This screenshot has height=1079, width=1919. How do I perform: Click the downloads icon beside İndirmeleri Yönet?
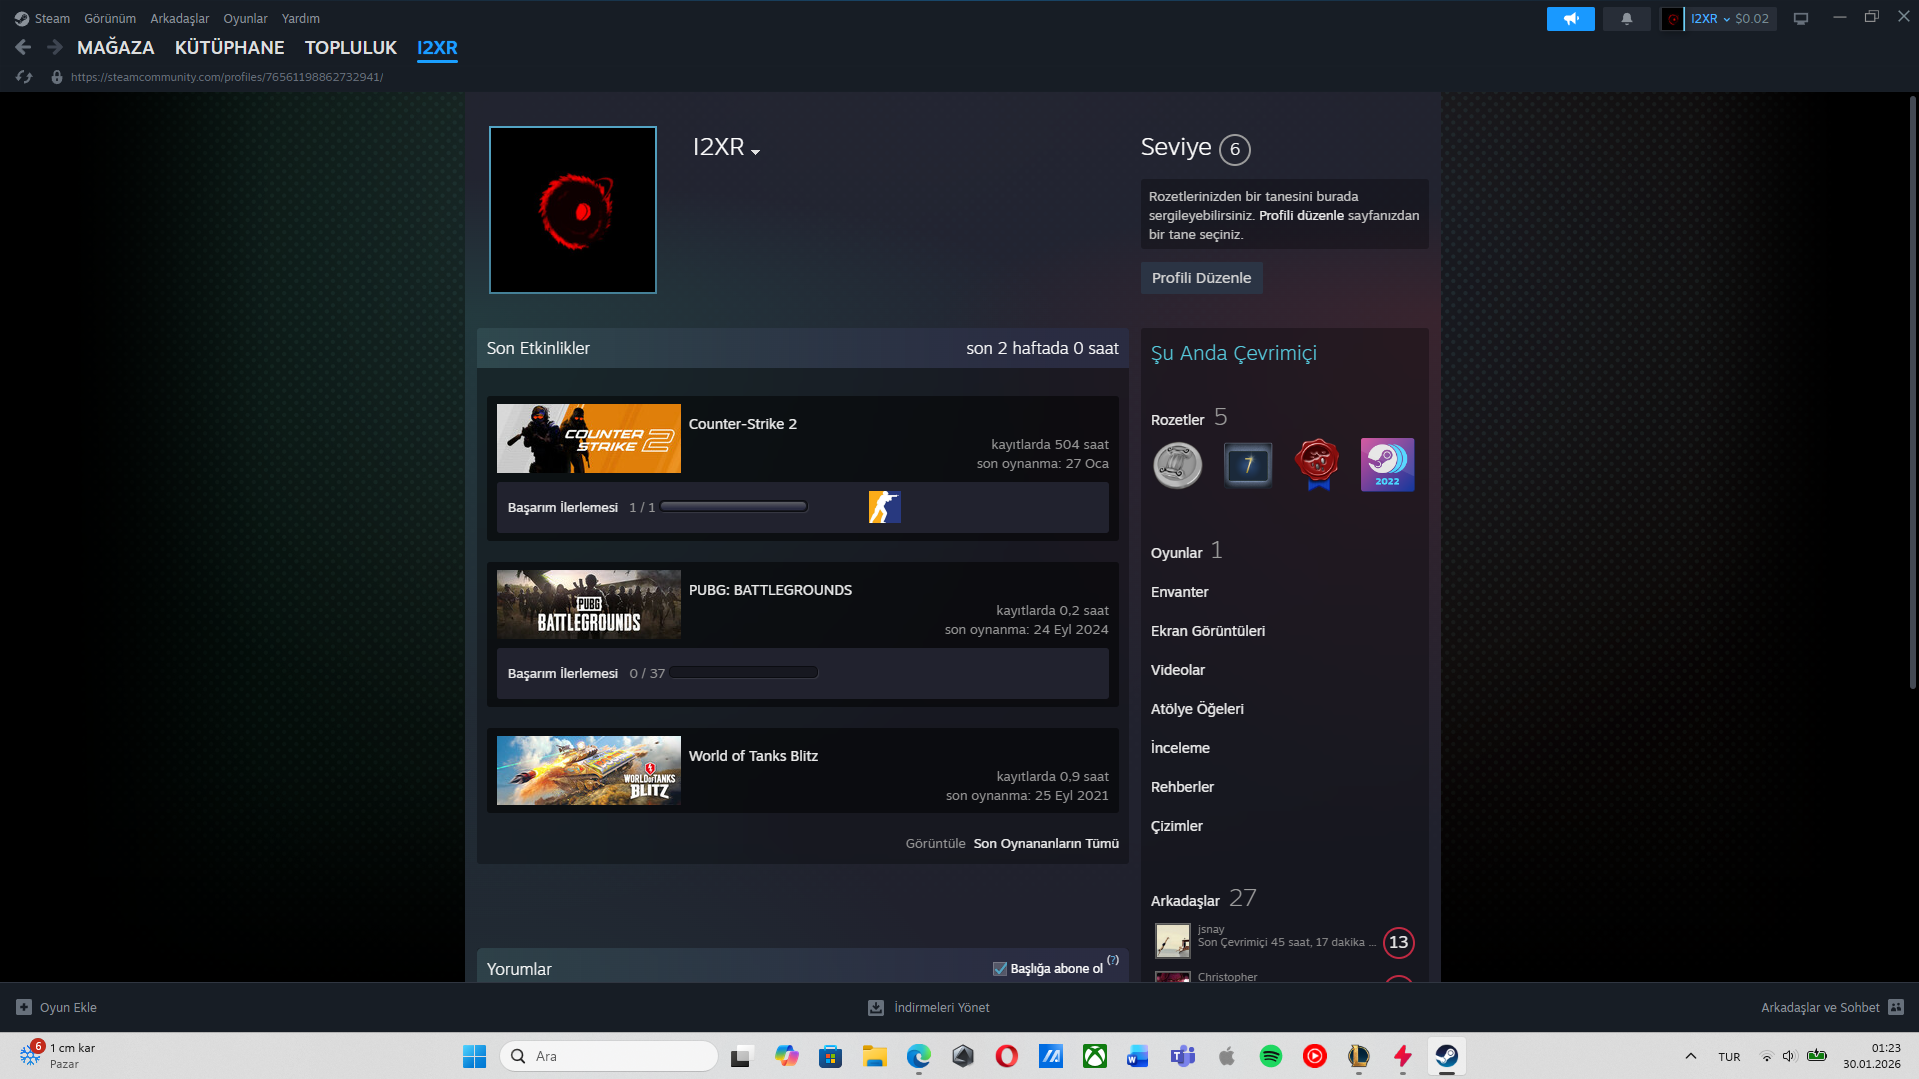876,1007
